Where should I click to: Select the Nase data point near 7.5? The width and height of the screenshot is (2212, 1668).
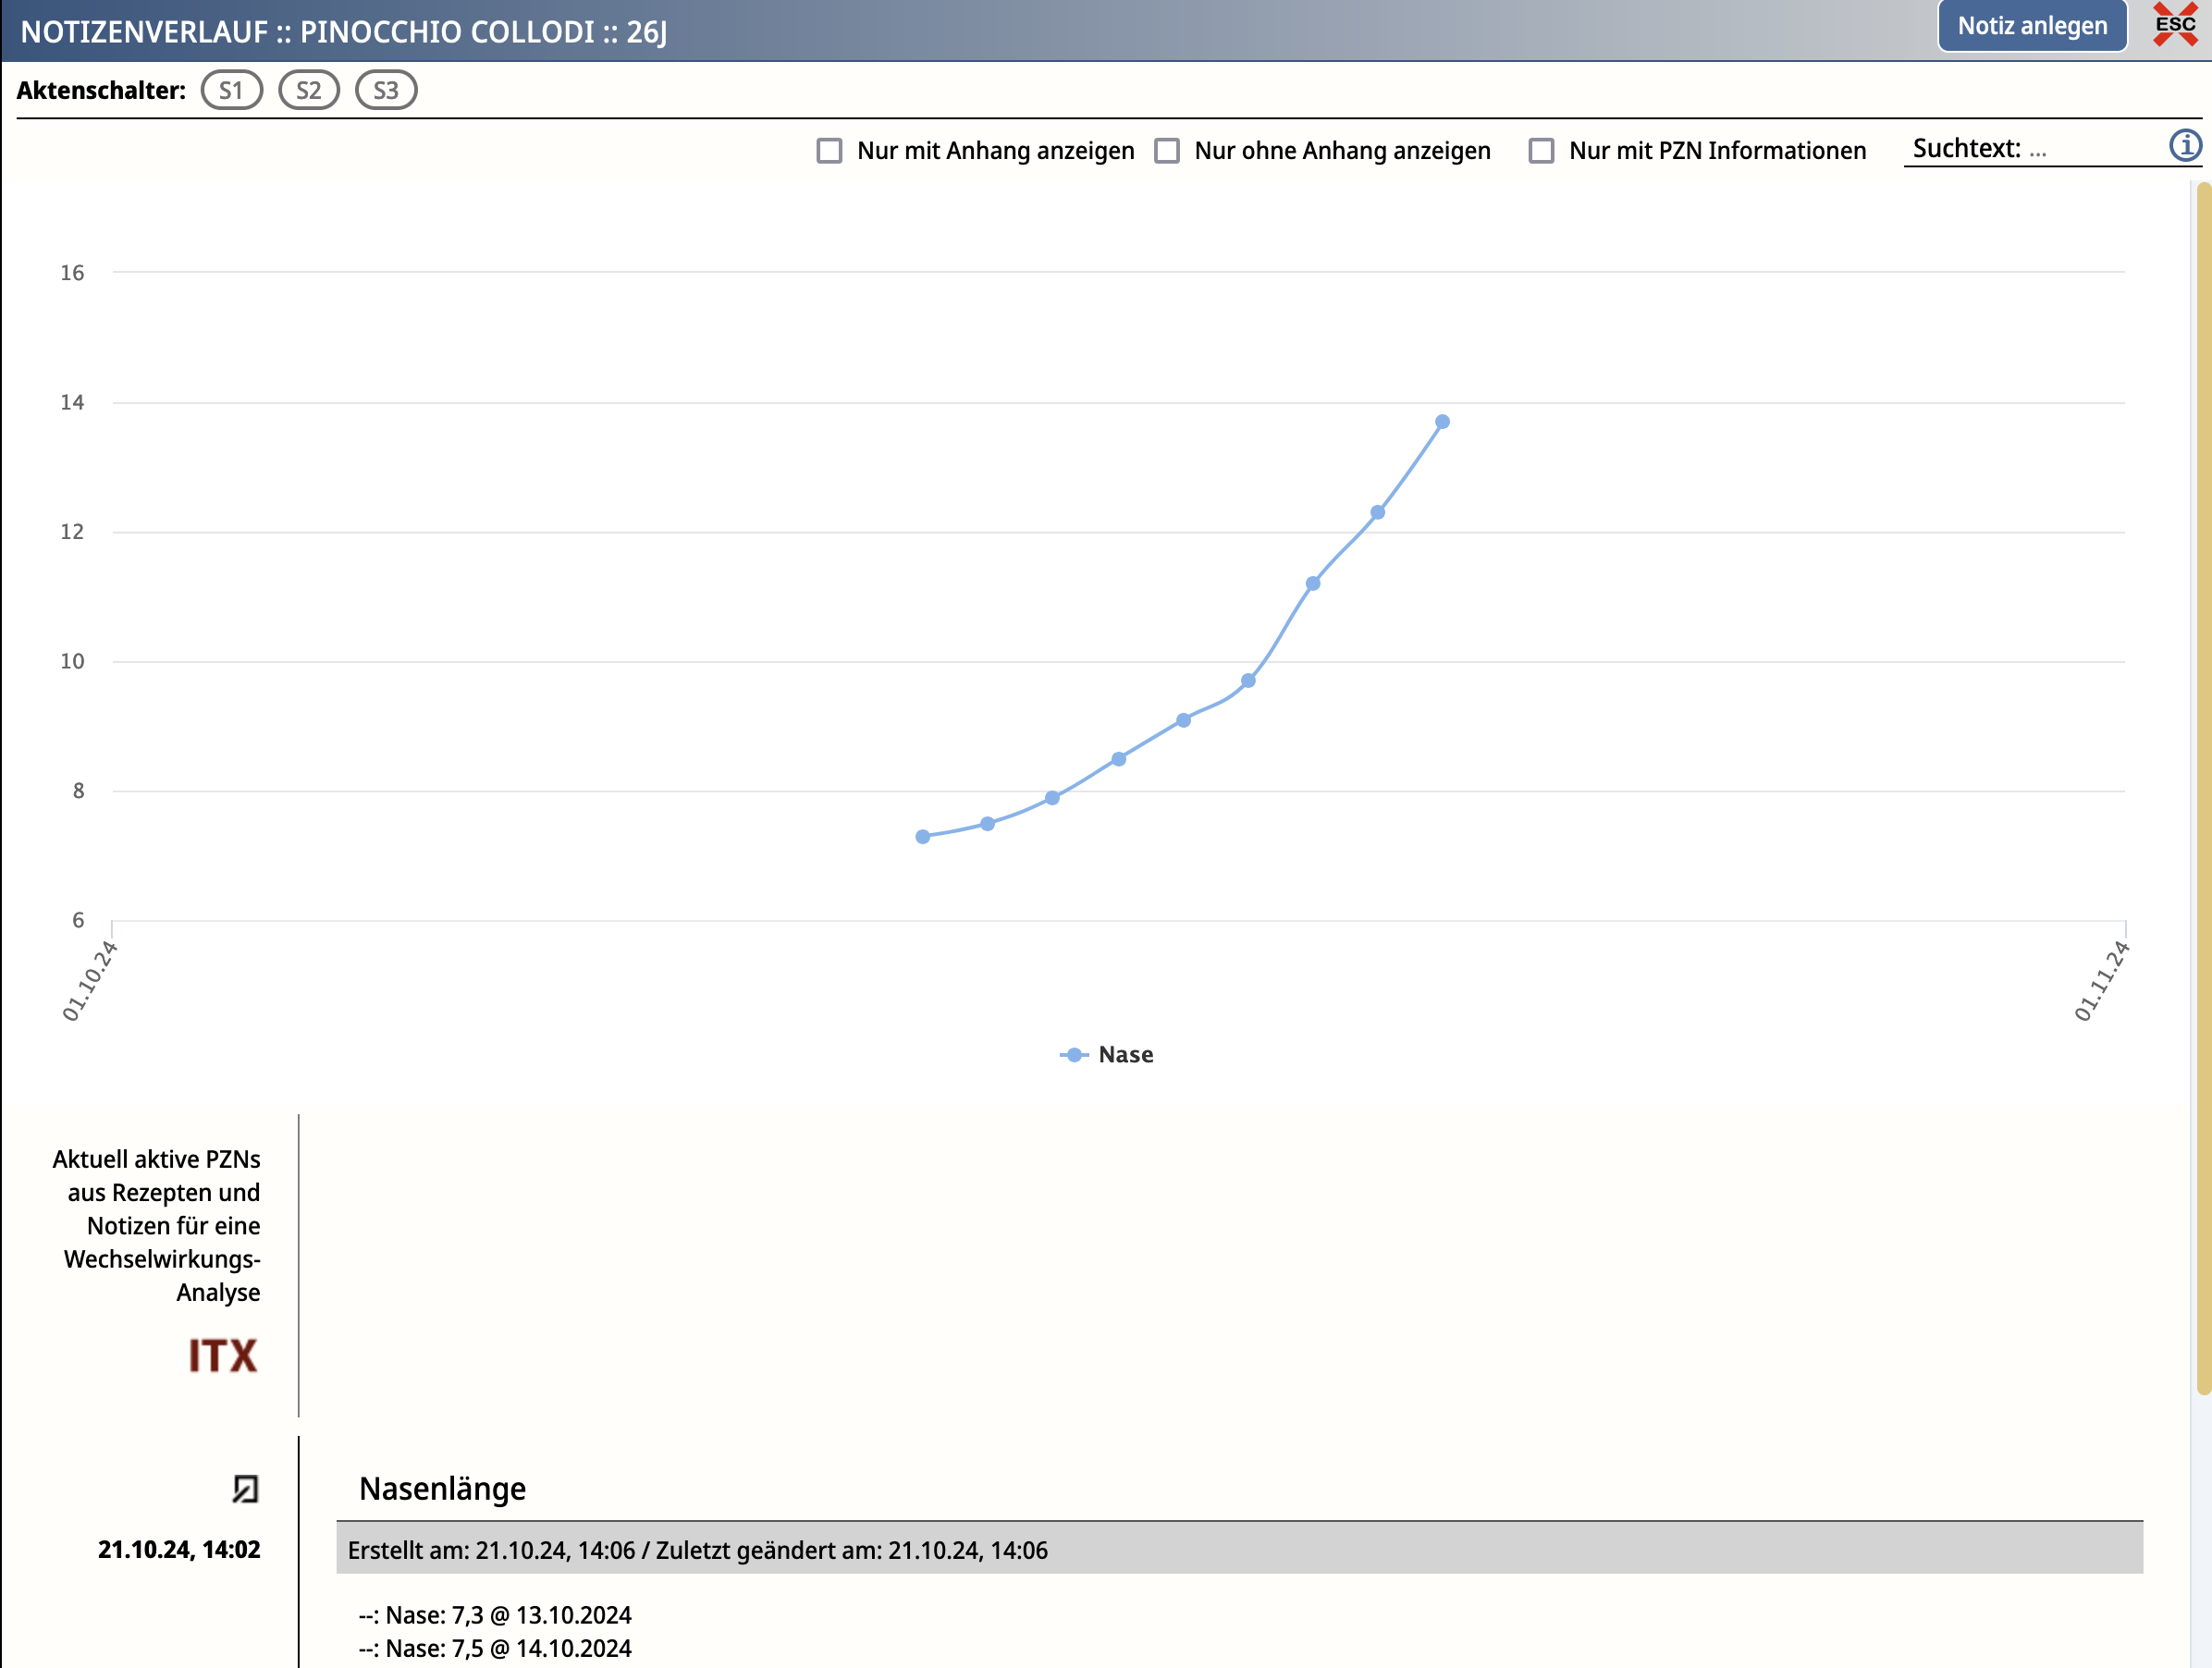pyautogui.click(x=988, y=824)
